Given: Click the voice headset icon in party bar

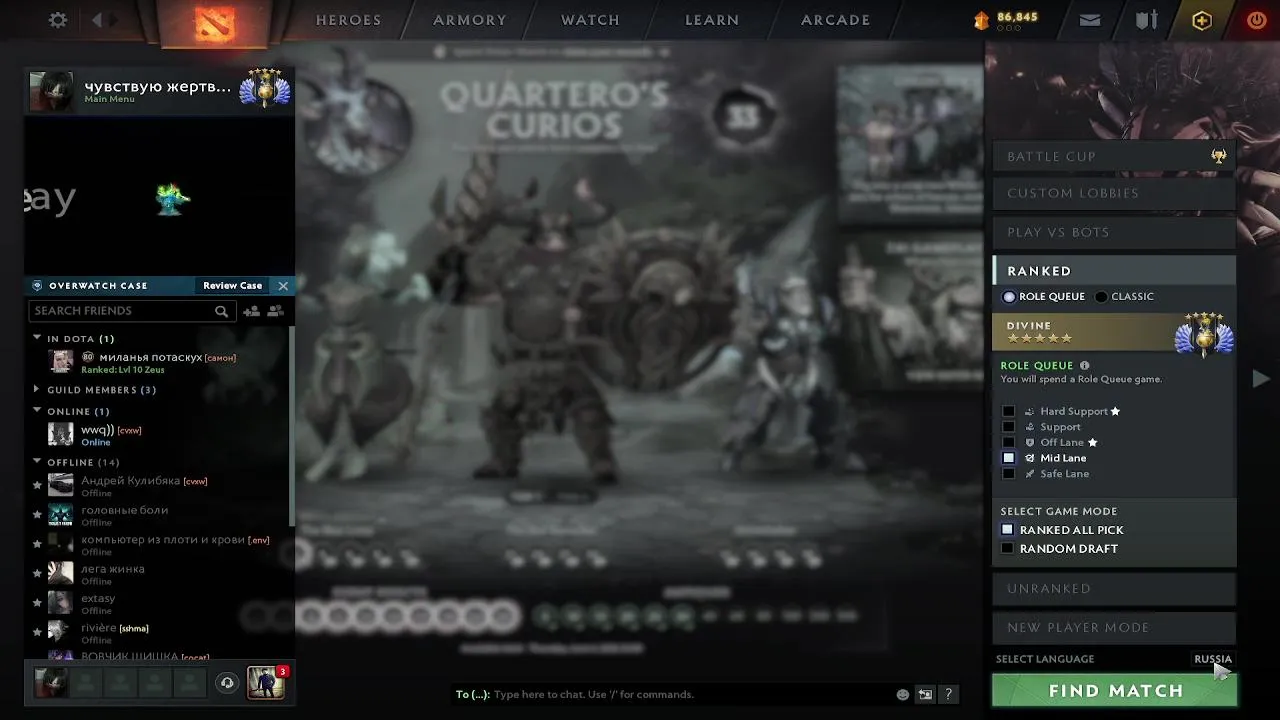Looking at the screenshot, I should pyautogui.click(x=227, y=683).
